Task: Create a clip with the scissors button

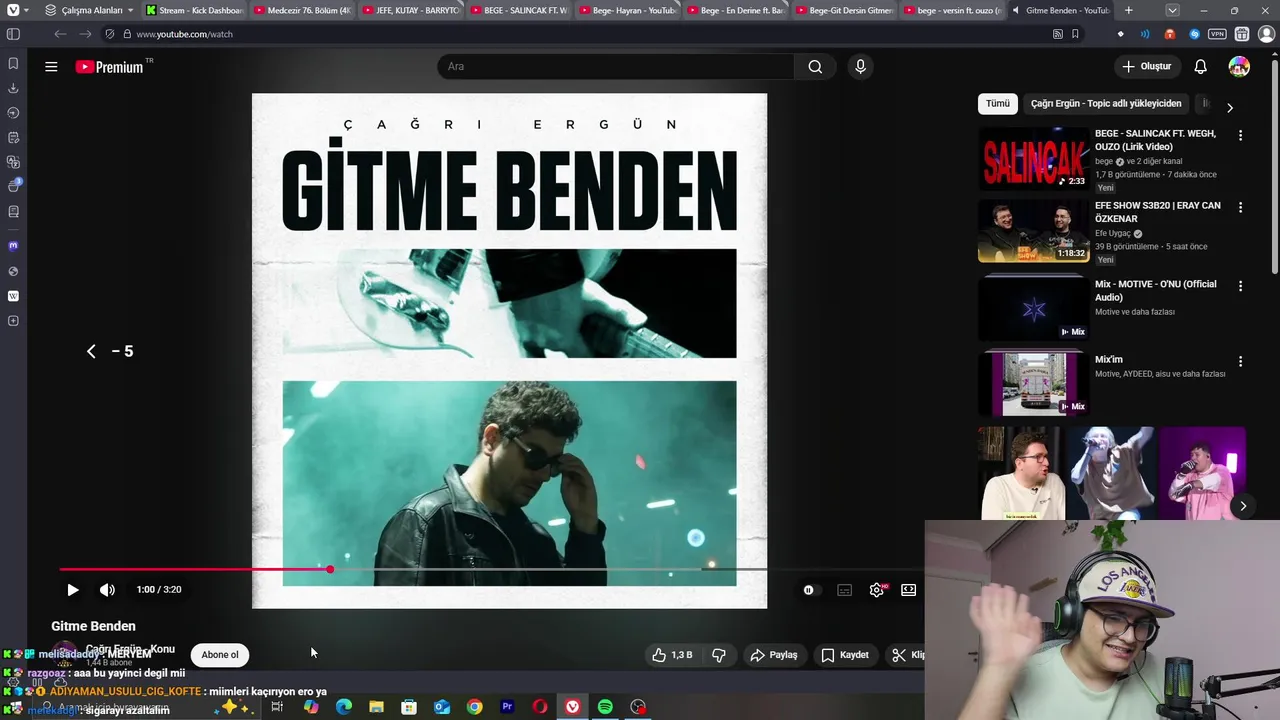Action: click(906, 655)
